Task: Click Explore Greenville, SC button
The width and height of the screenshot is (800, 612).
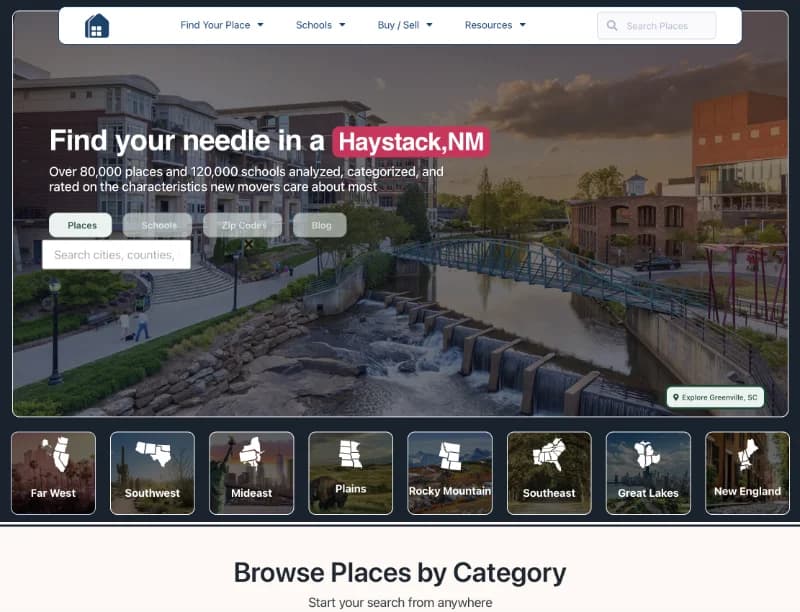Action: pos(715,397)
